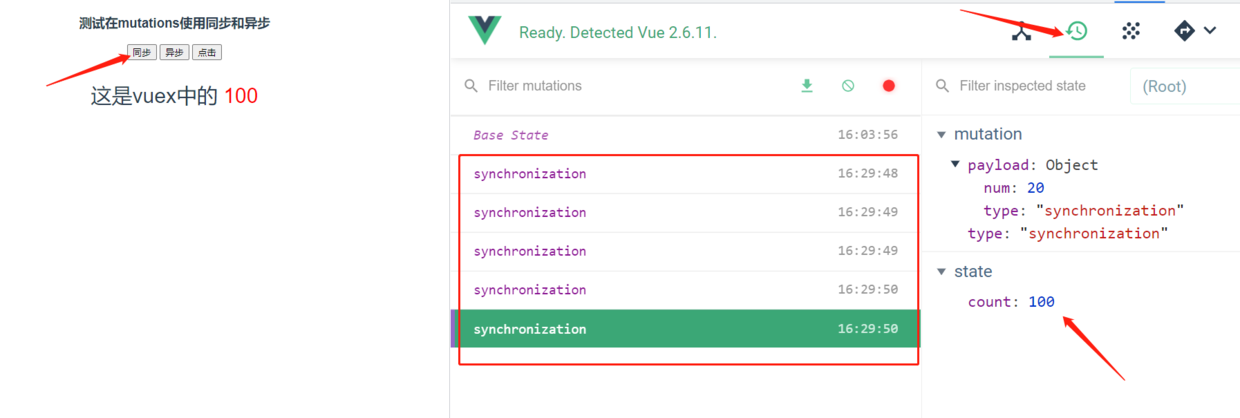Screen dimensions: 1240x418
Task: Click the 点击 button
Action: coord(207,53)
